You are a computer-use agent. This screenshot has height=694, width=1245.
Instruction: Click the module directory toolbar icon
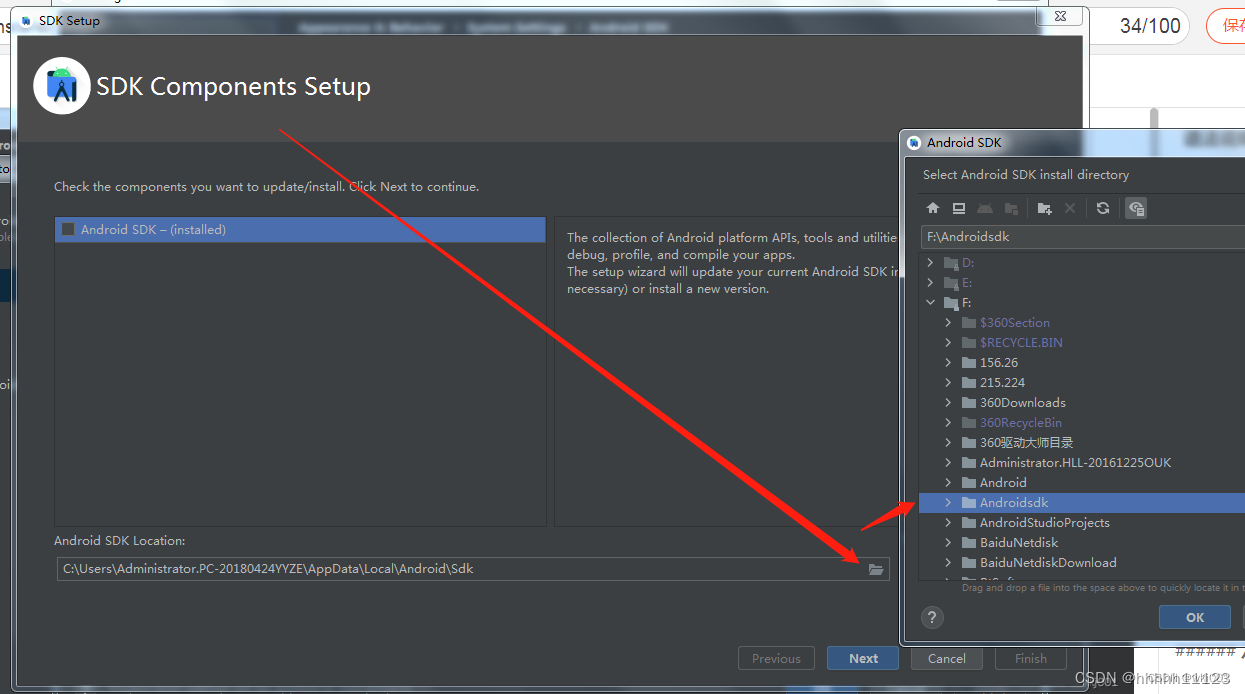pos(1011,208)
